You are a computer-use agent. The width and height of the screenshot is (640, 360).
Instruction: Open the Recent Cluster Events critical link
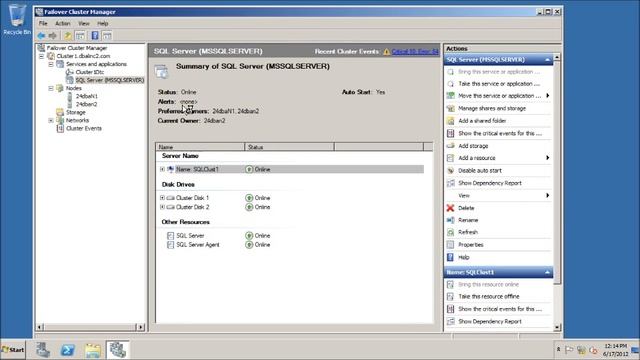point(415,52)
